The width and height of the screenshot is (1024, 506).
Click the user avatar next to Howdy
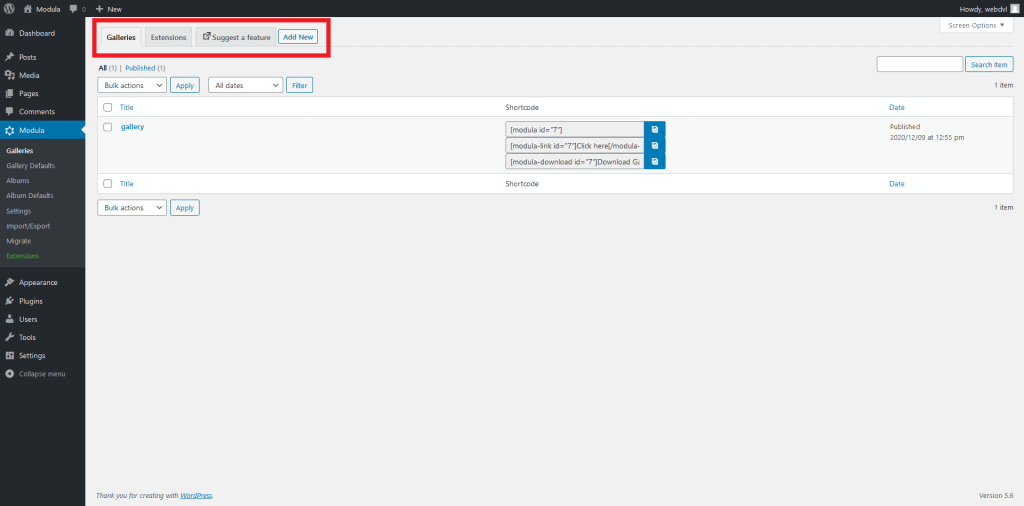1014,9
